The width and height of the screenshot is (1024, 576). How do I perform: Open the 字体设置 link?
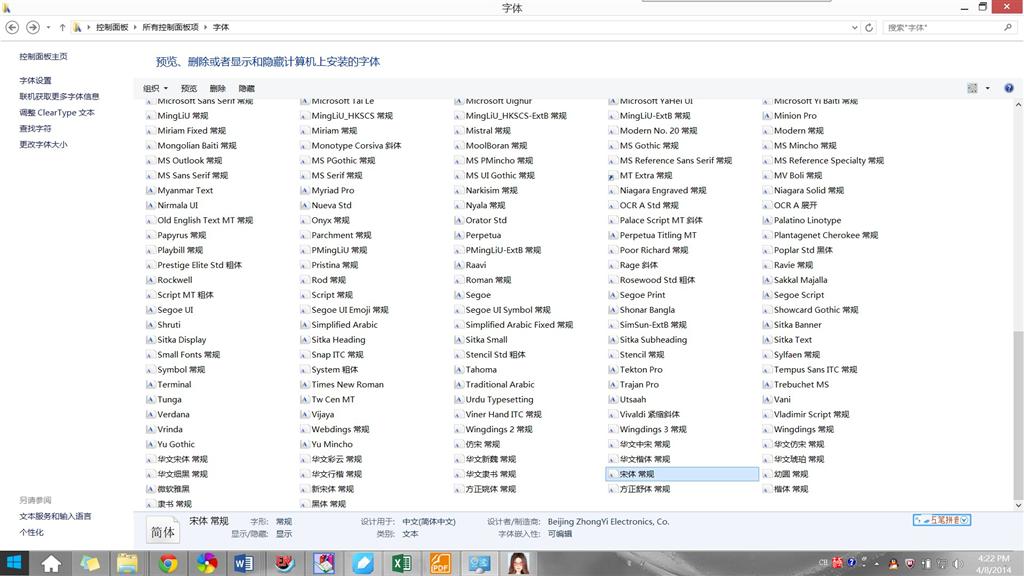tap(35, 80)
